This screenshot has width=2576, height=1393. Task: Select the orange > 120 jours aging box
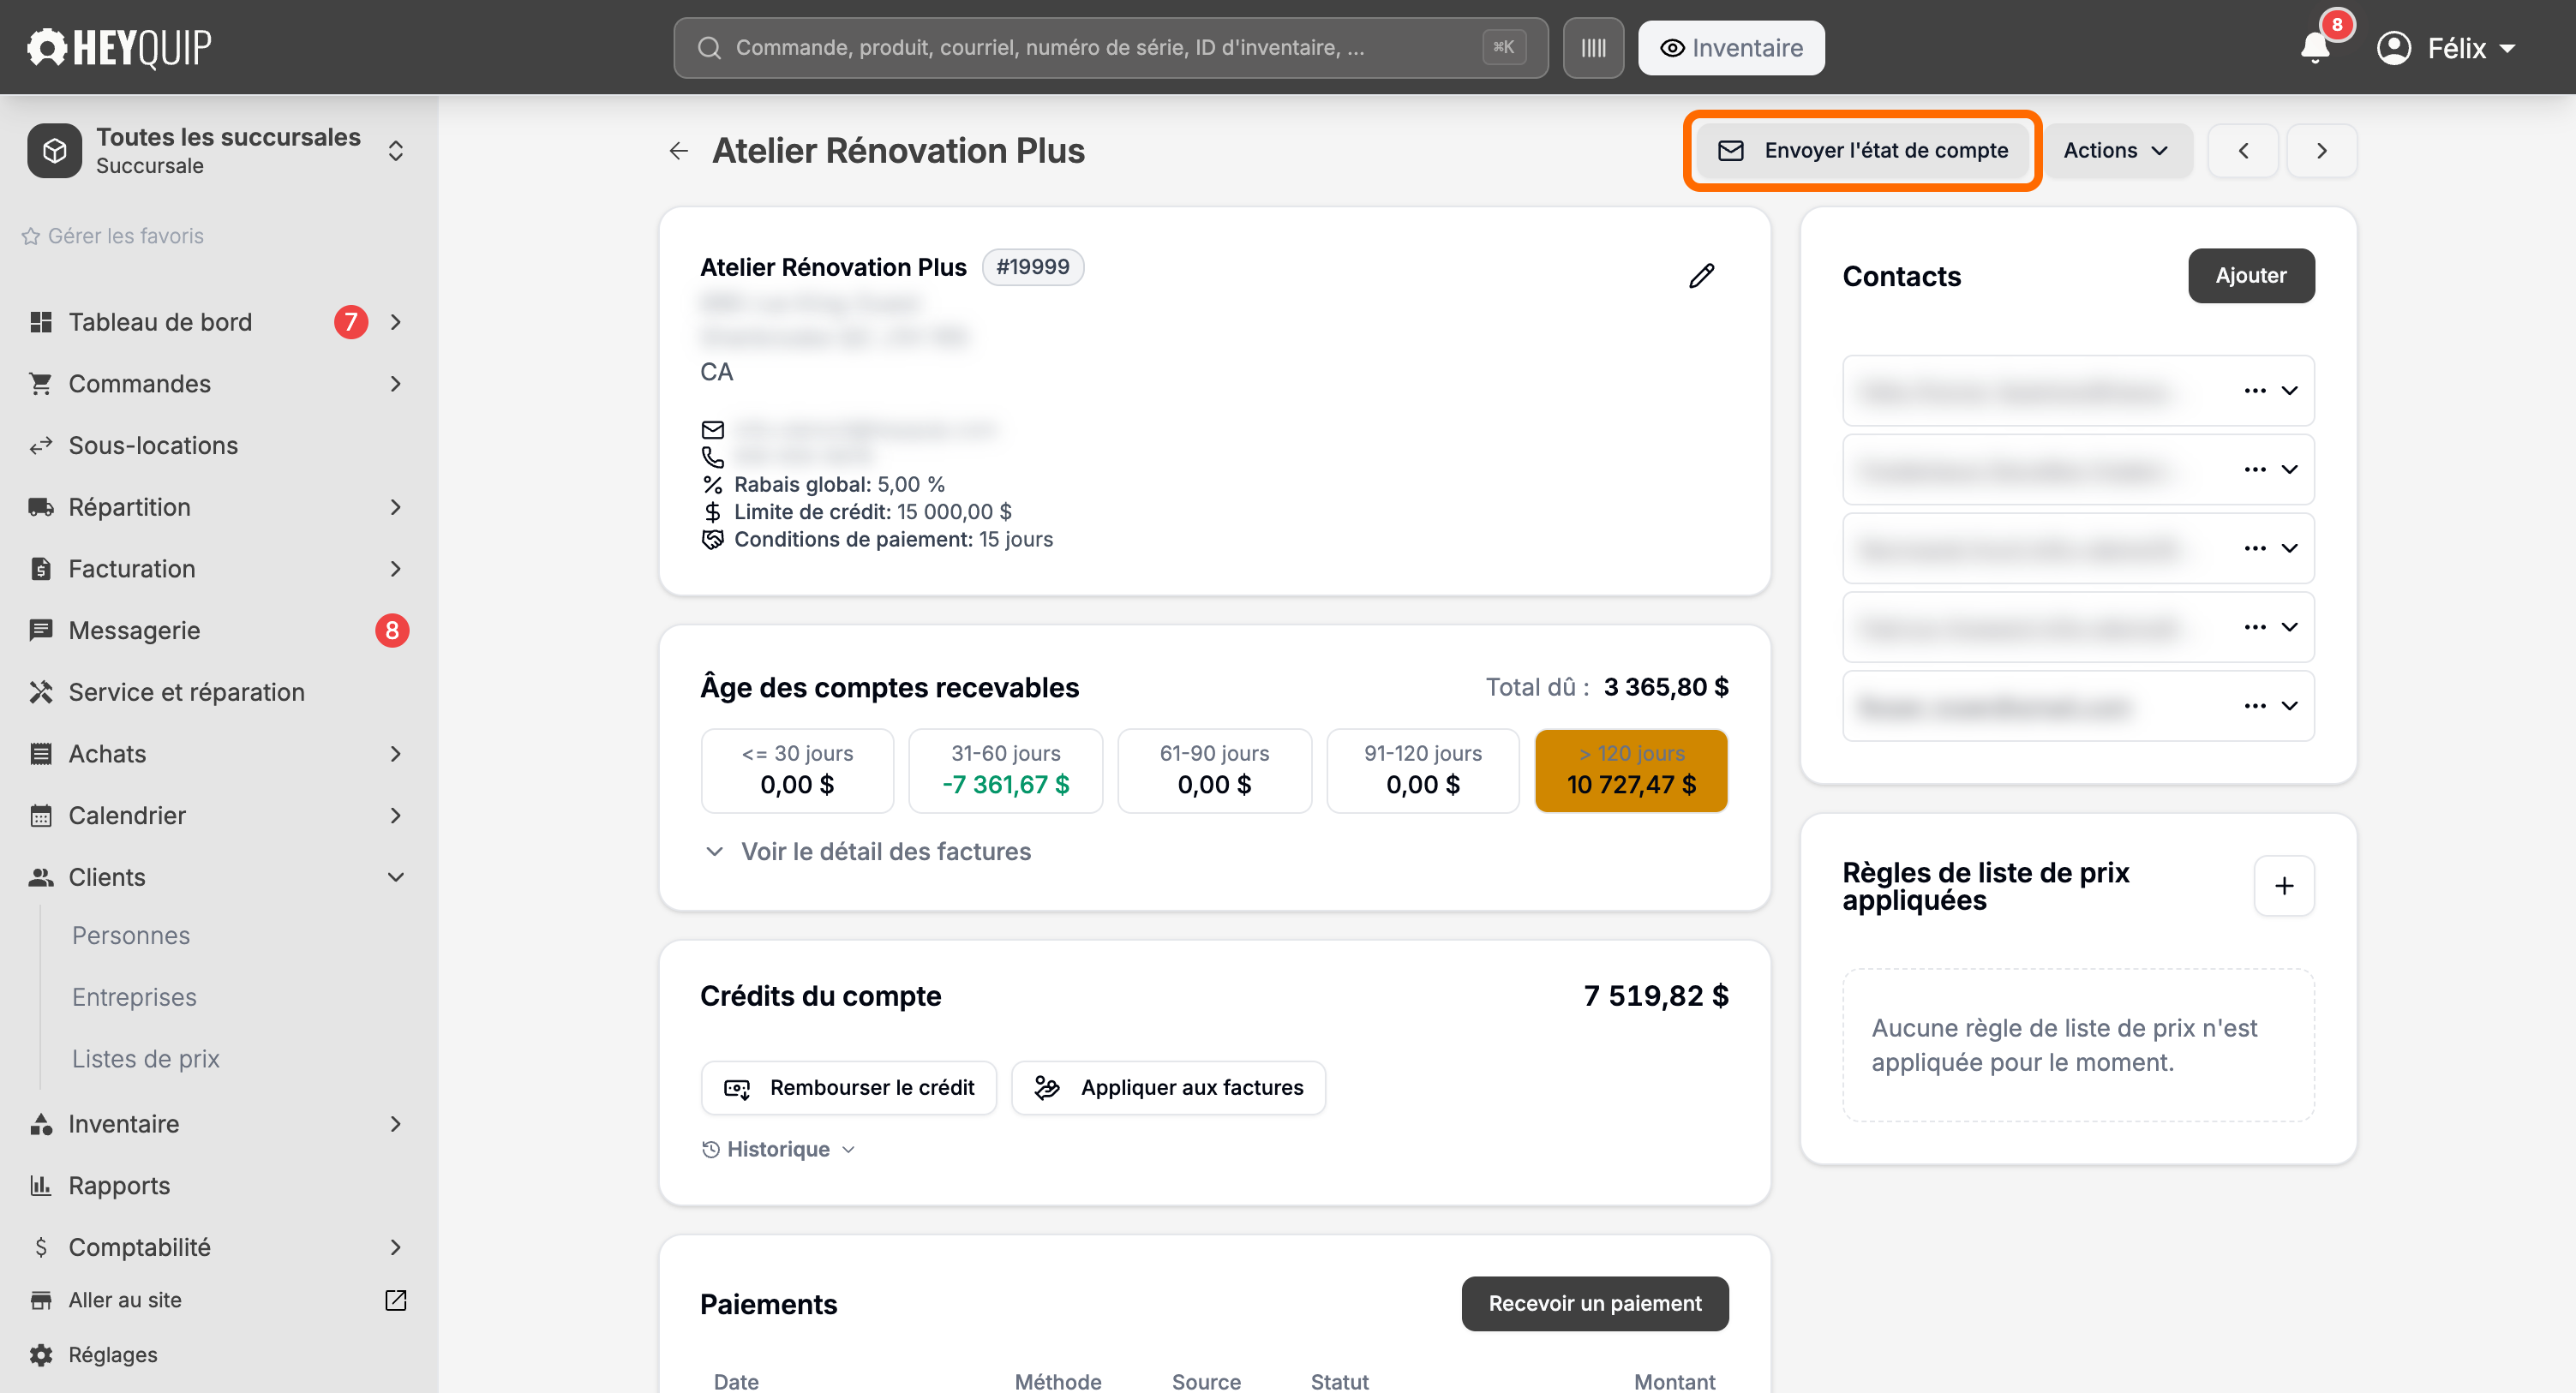tap(1630, 771)
